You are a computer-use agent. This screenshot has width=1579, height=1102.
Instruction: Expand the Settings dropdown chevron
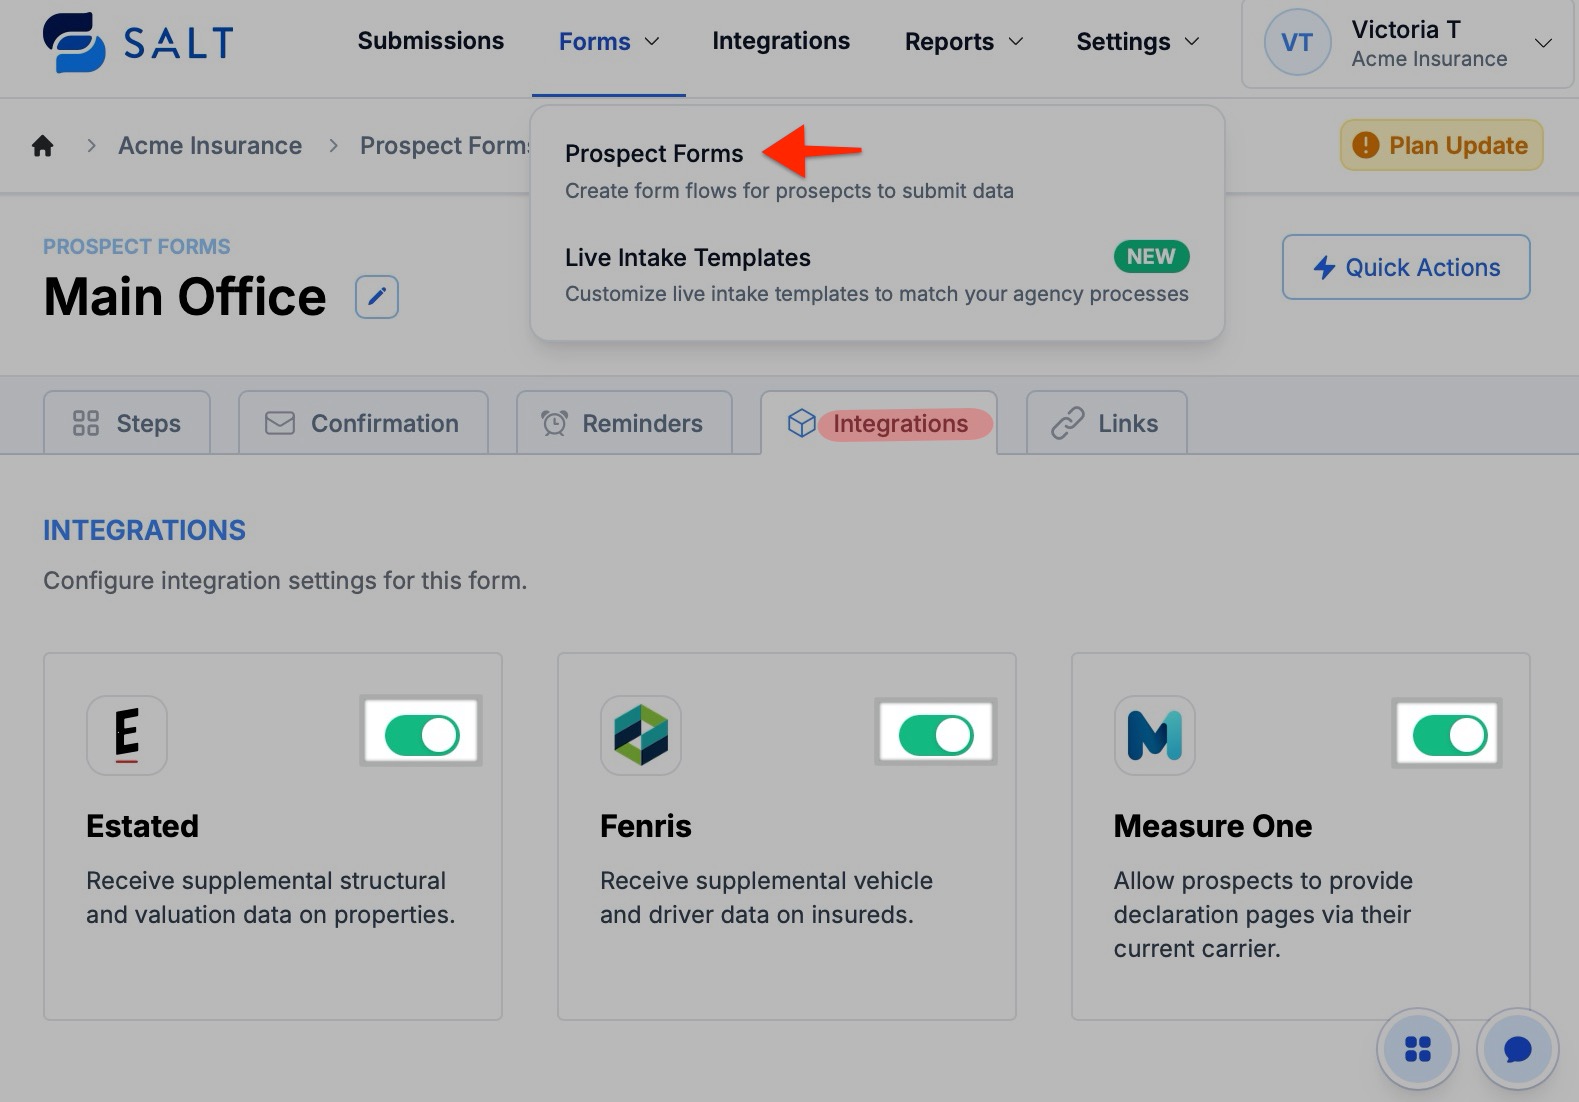pyautogui.click(x=1192, y=42)
